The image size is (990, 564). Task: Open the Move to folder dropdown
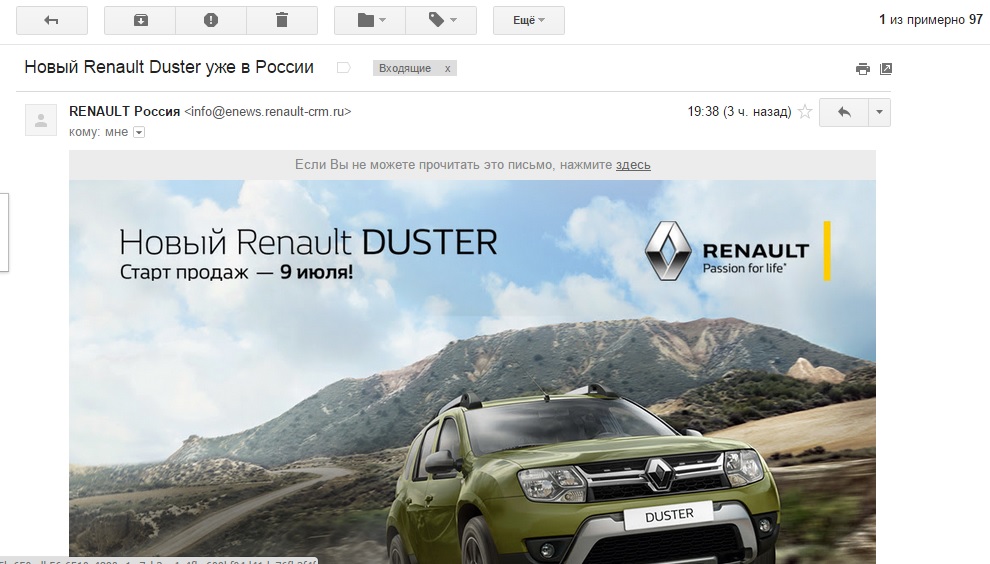(x=370, y=20)
